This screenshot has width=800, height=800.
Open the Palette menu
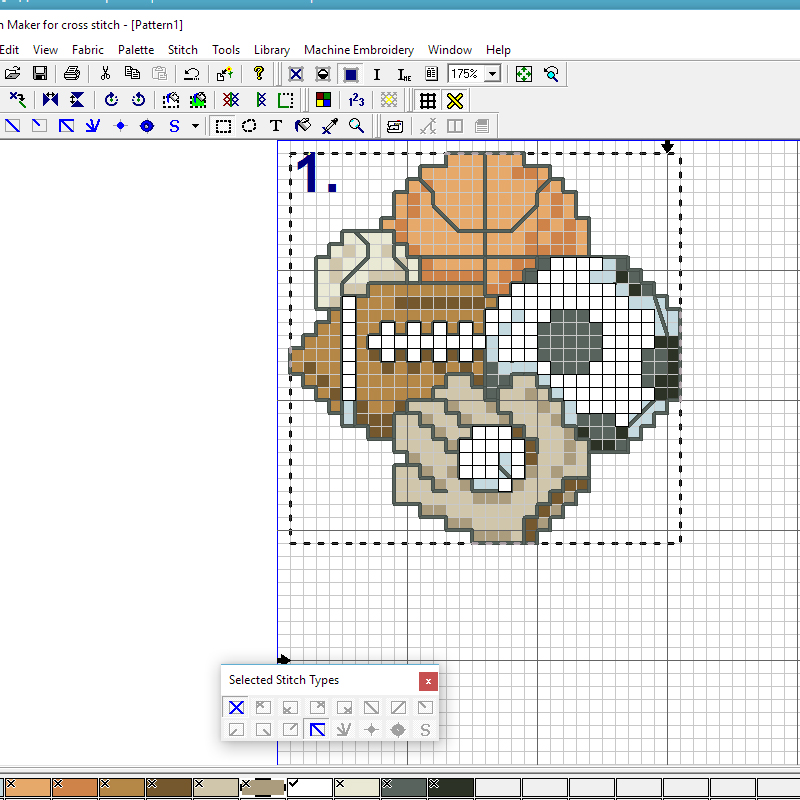136,49
